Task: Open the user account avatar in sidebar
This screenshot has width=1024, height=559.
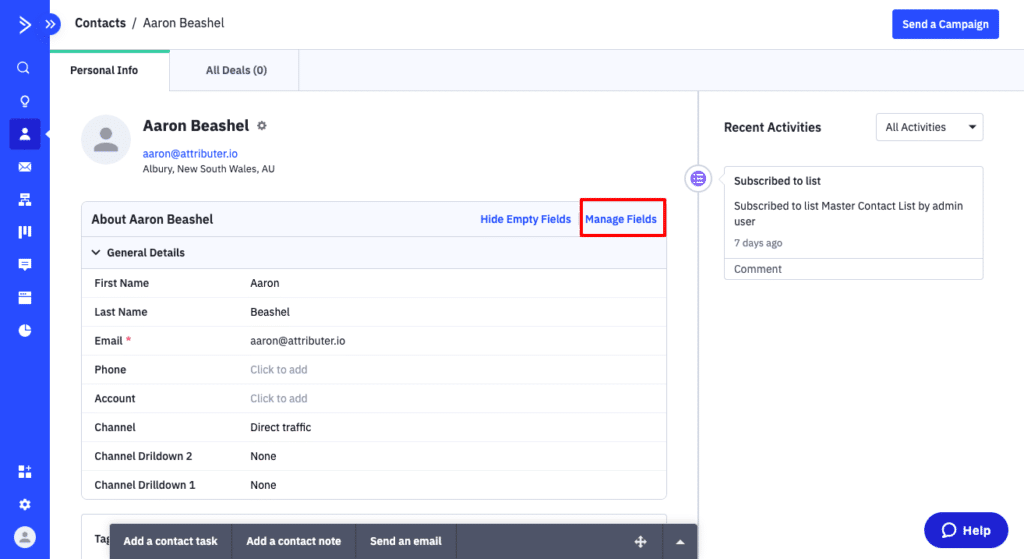Action: (x=25, y=537)
